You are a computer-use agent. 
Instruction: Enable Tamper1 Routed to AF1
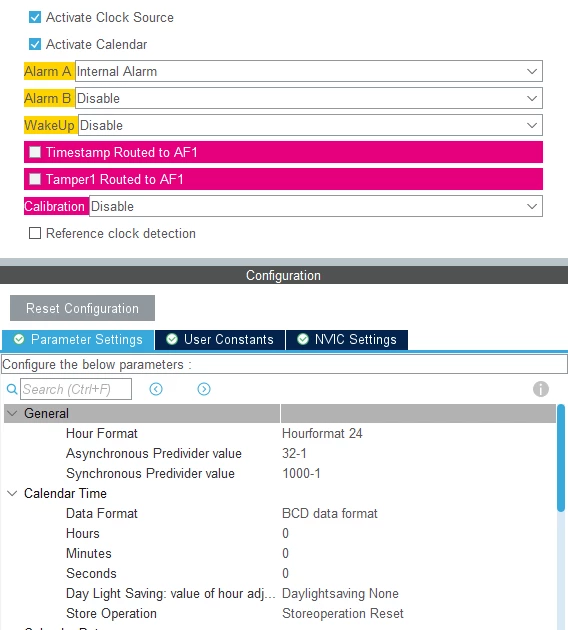(x=35, y=179)
